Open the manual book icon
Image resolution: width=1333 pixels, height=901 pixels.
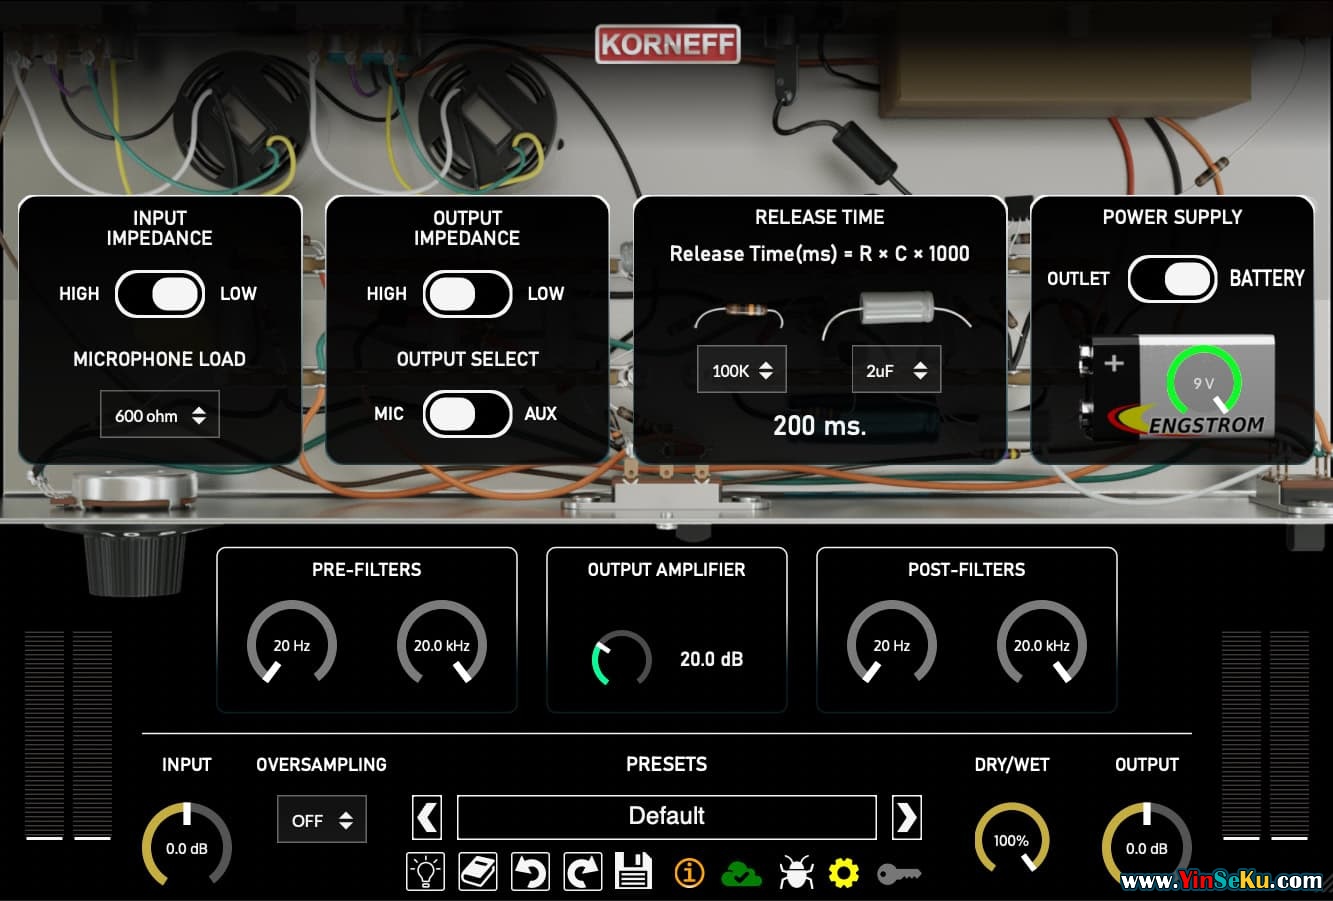tap(478, 872)
